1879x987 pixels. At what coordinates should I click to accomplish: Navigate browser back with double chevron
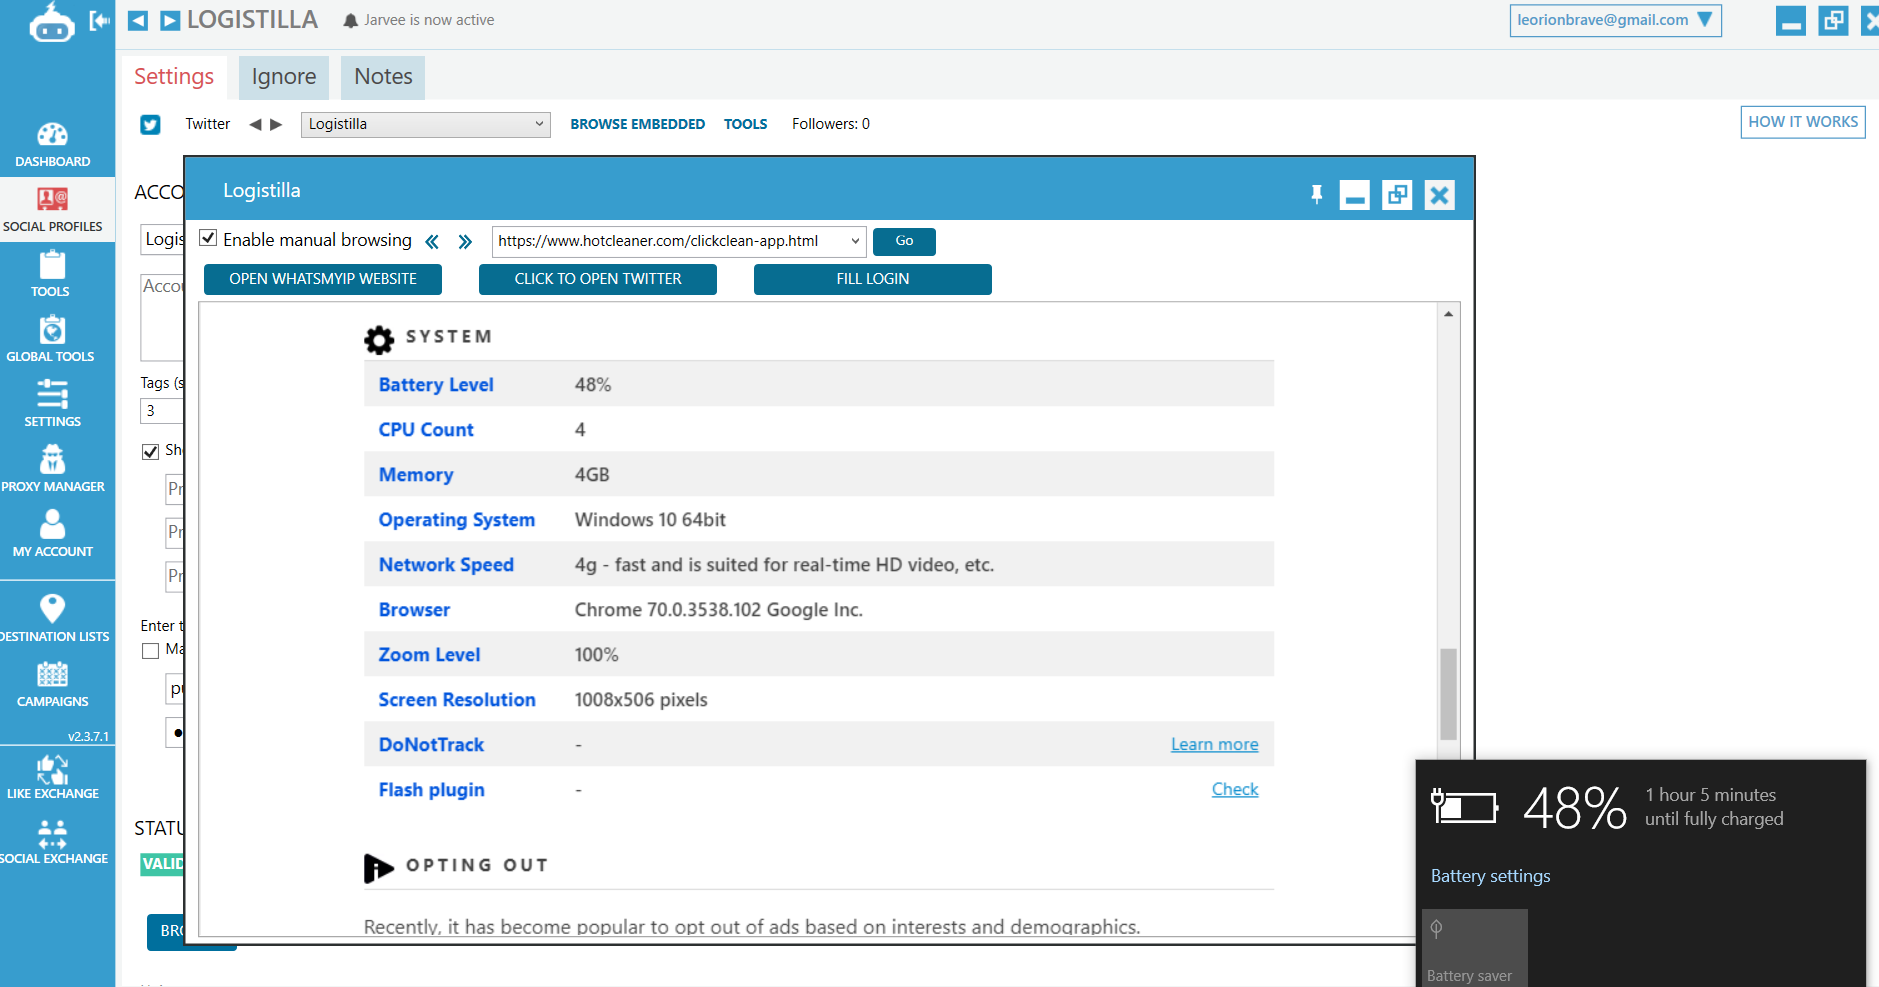click(x=432, y=241)
